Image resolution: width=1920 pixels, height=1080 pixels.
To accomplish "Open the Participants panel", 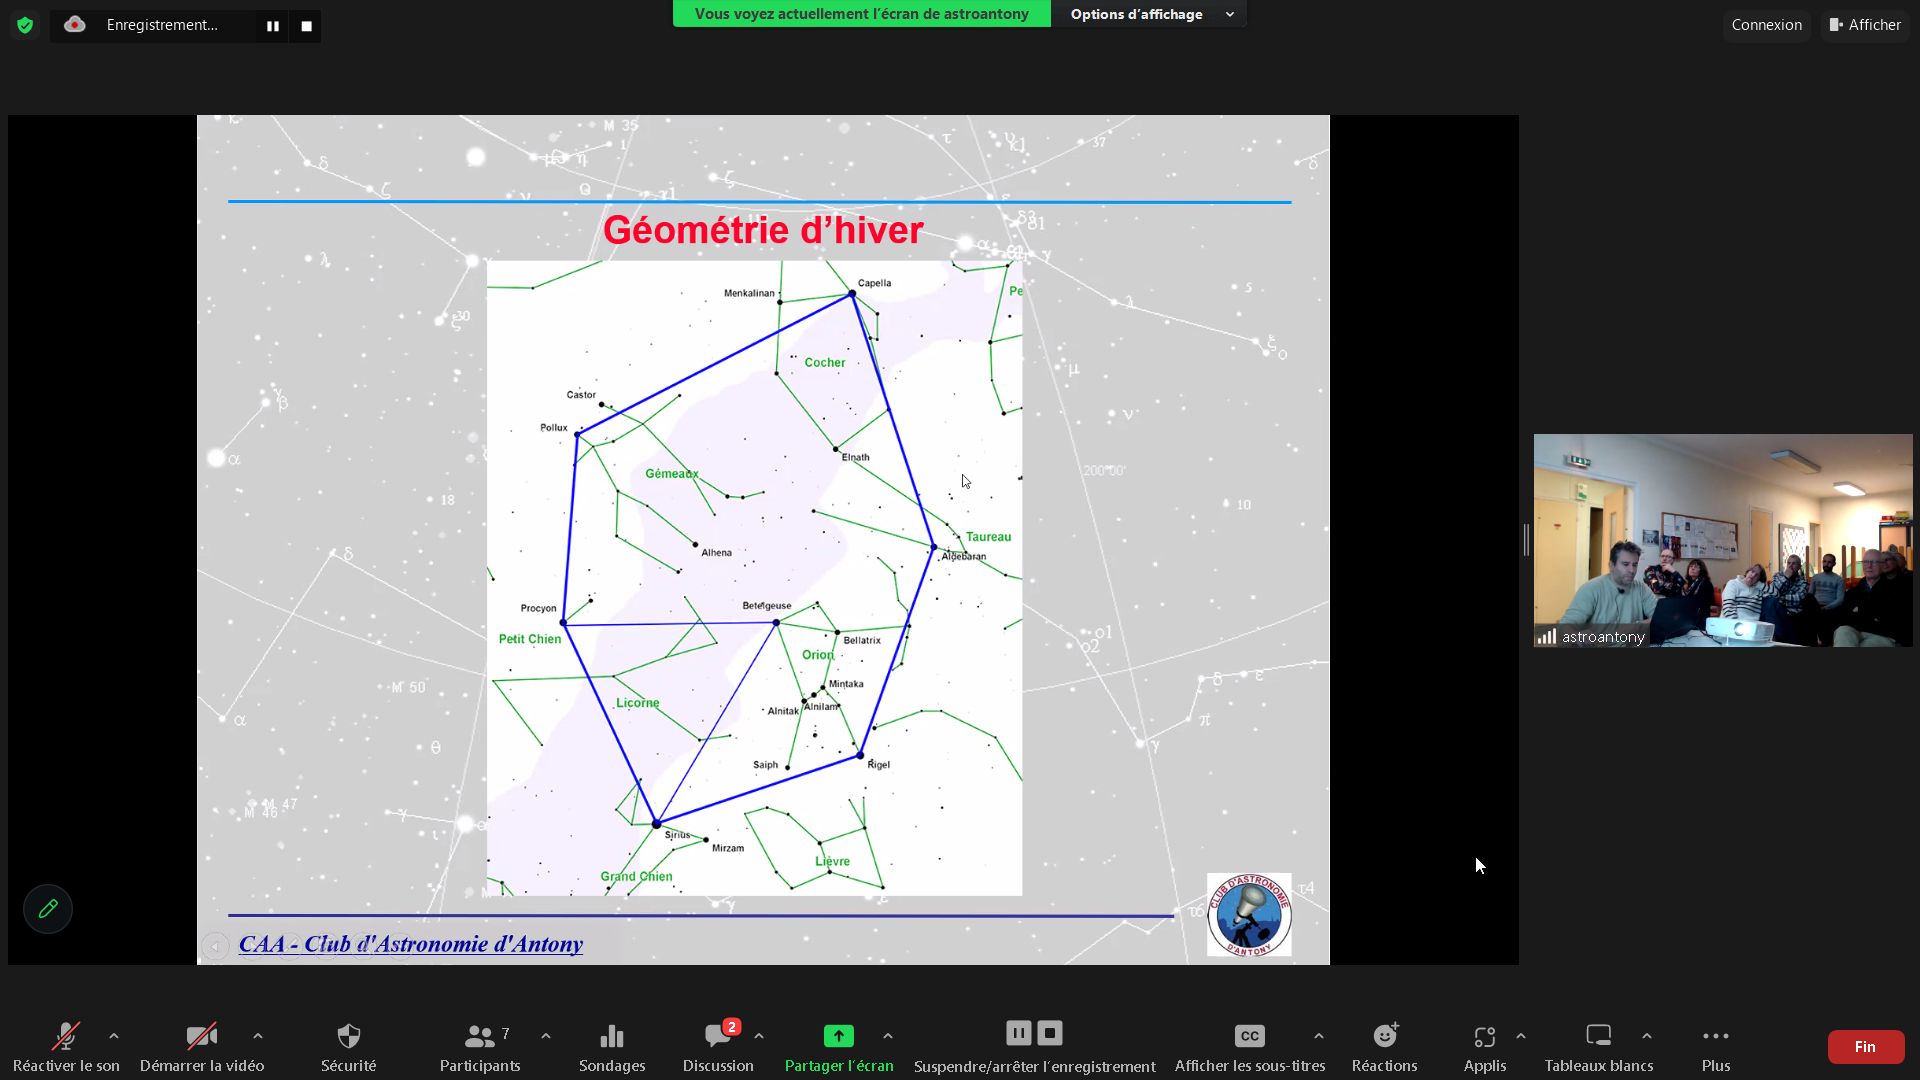I will [480, 1047].
